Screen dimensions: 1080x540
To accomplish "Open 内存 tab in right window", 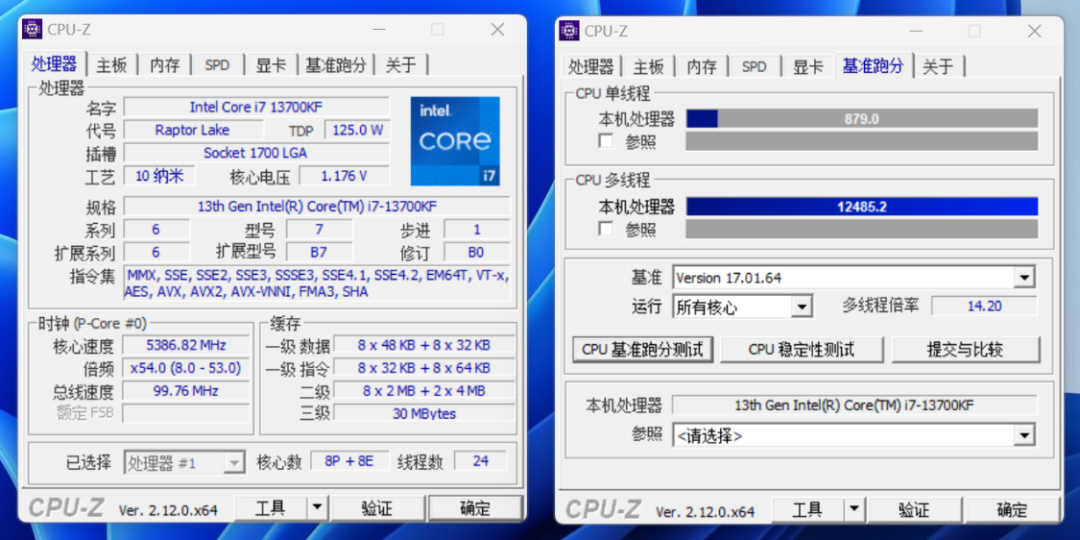I will (703, 67).
